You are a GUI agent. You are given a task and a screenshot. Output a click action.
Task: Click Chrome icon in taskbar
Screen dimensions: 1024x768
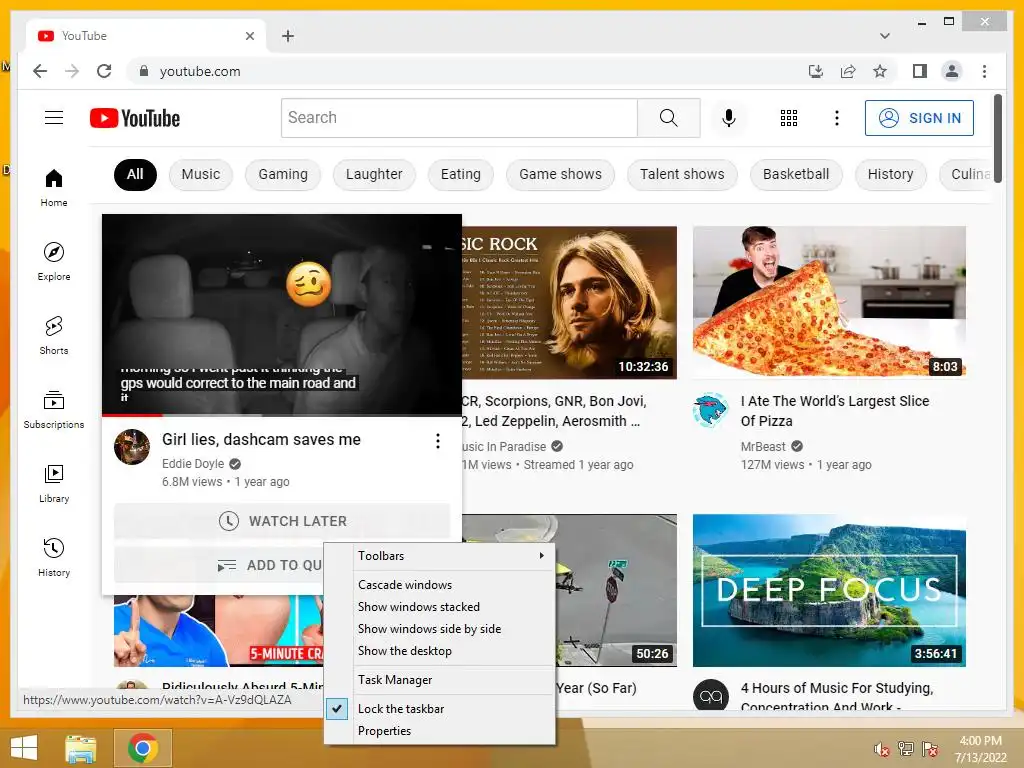coord(143,748)
